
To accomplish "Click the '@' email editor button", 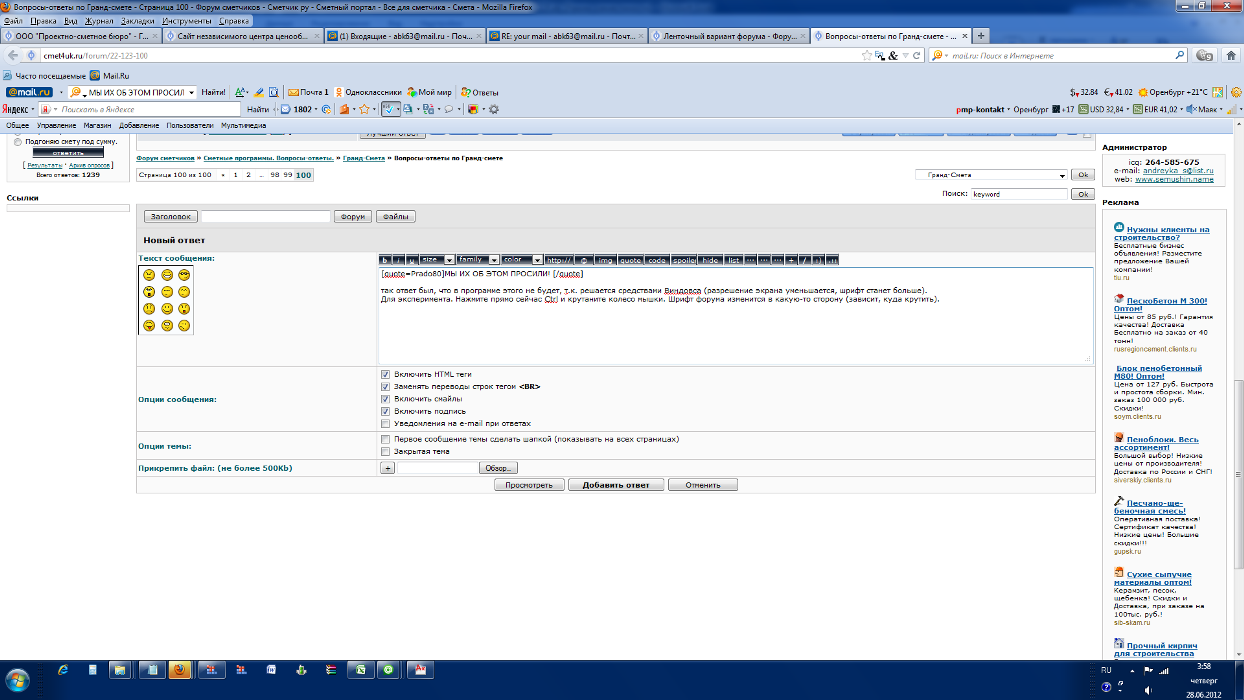I will coord(585,260).
